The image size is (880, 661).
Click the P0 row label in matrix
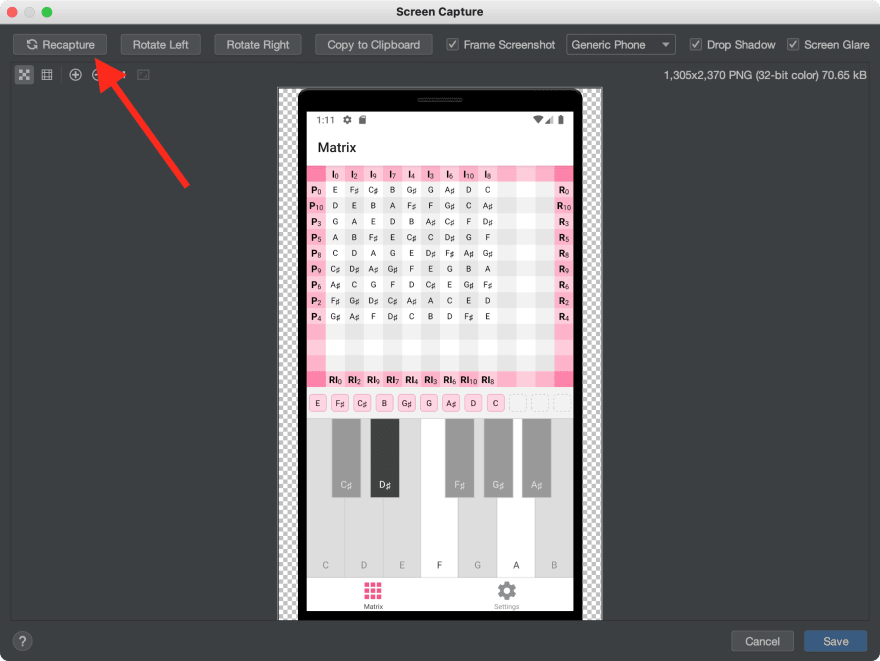[317, 190]
